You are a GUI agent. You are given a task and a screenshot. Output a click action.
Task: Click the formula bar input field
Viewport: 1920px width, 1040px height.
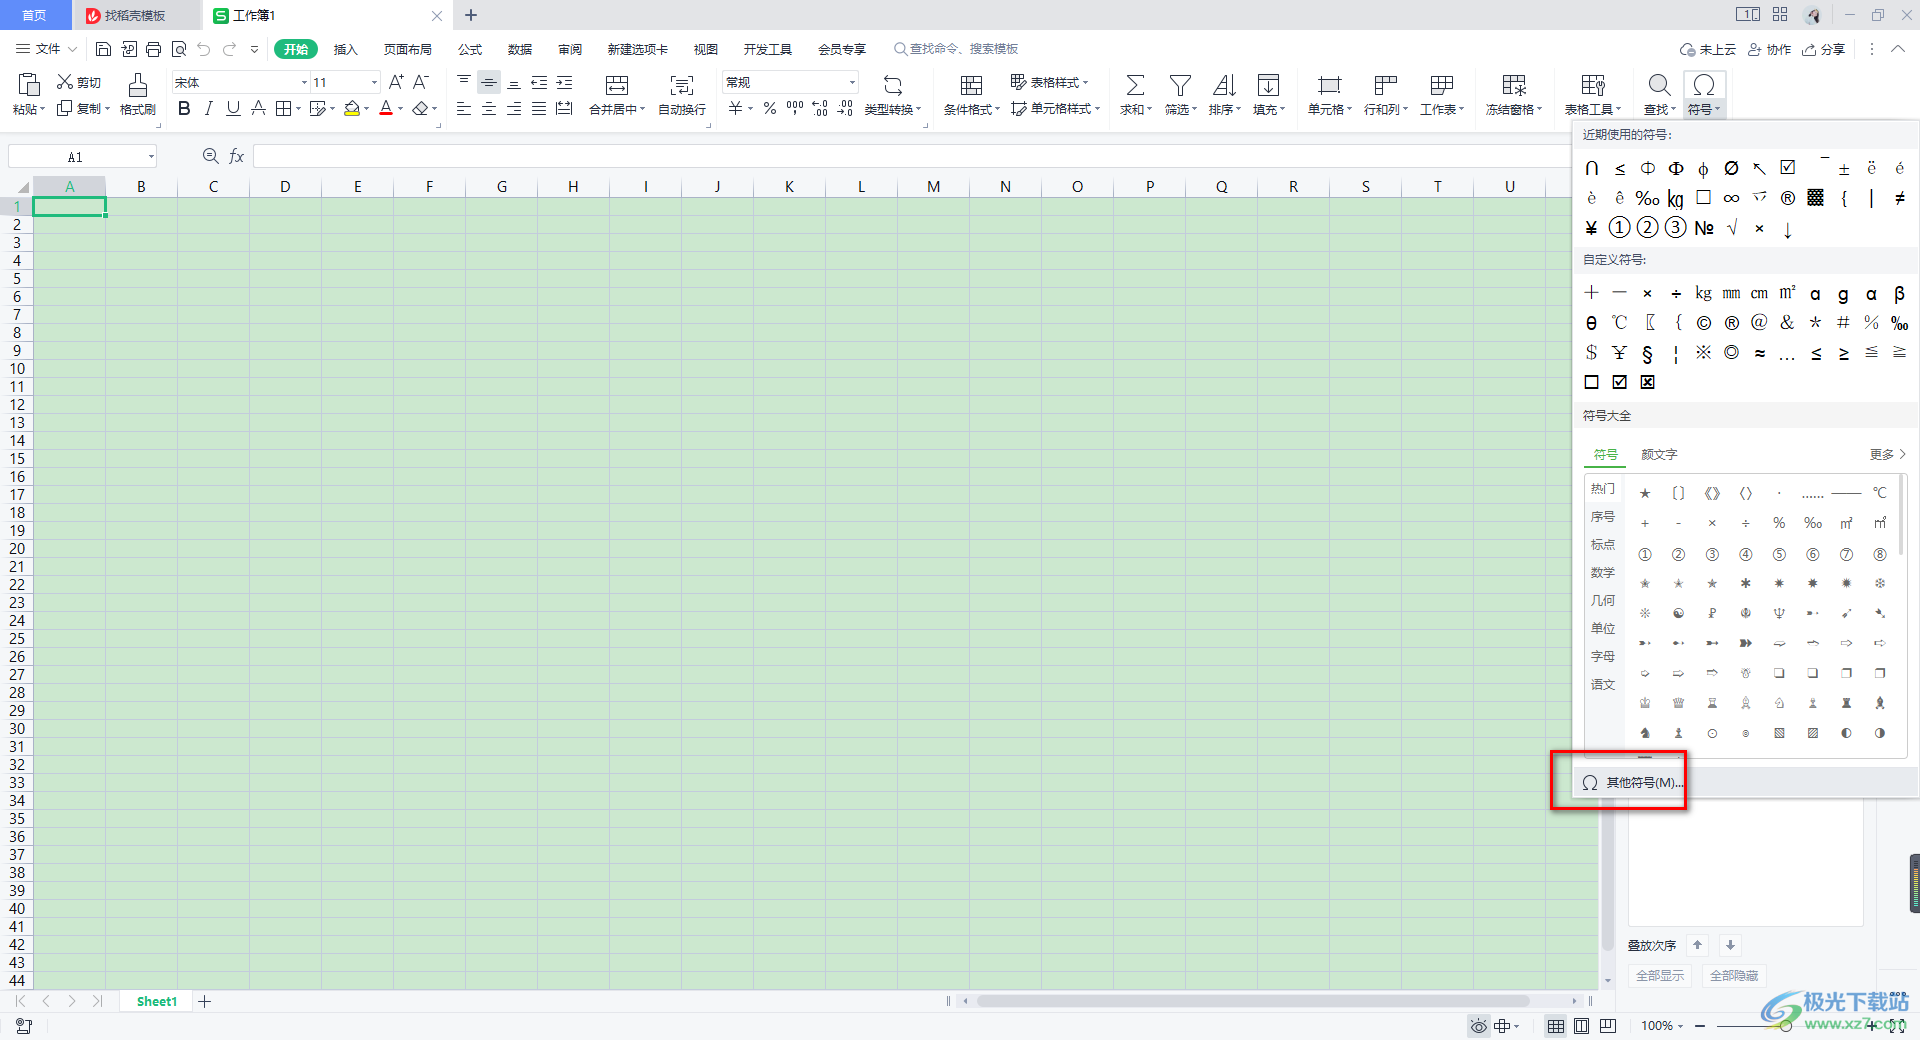pyautogui.click(x=910, y=156)
